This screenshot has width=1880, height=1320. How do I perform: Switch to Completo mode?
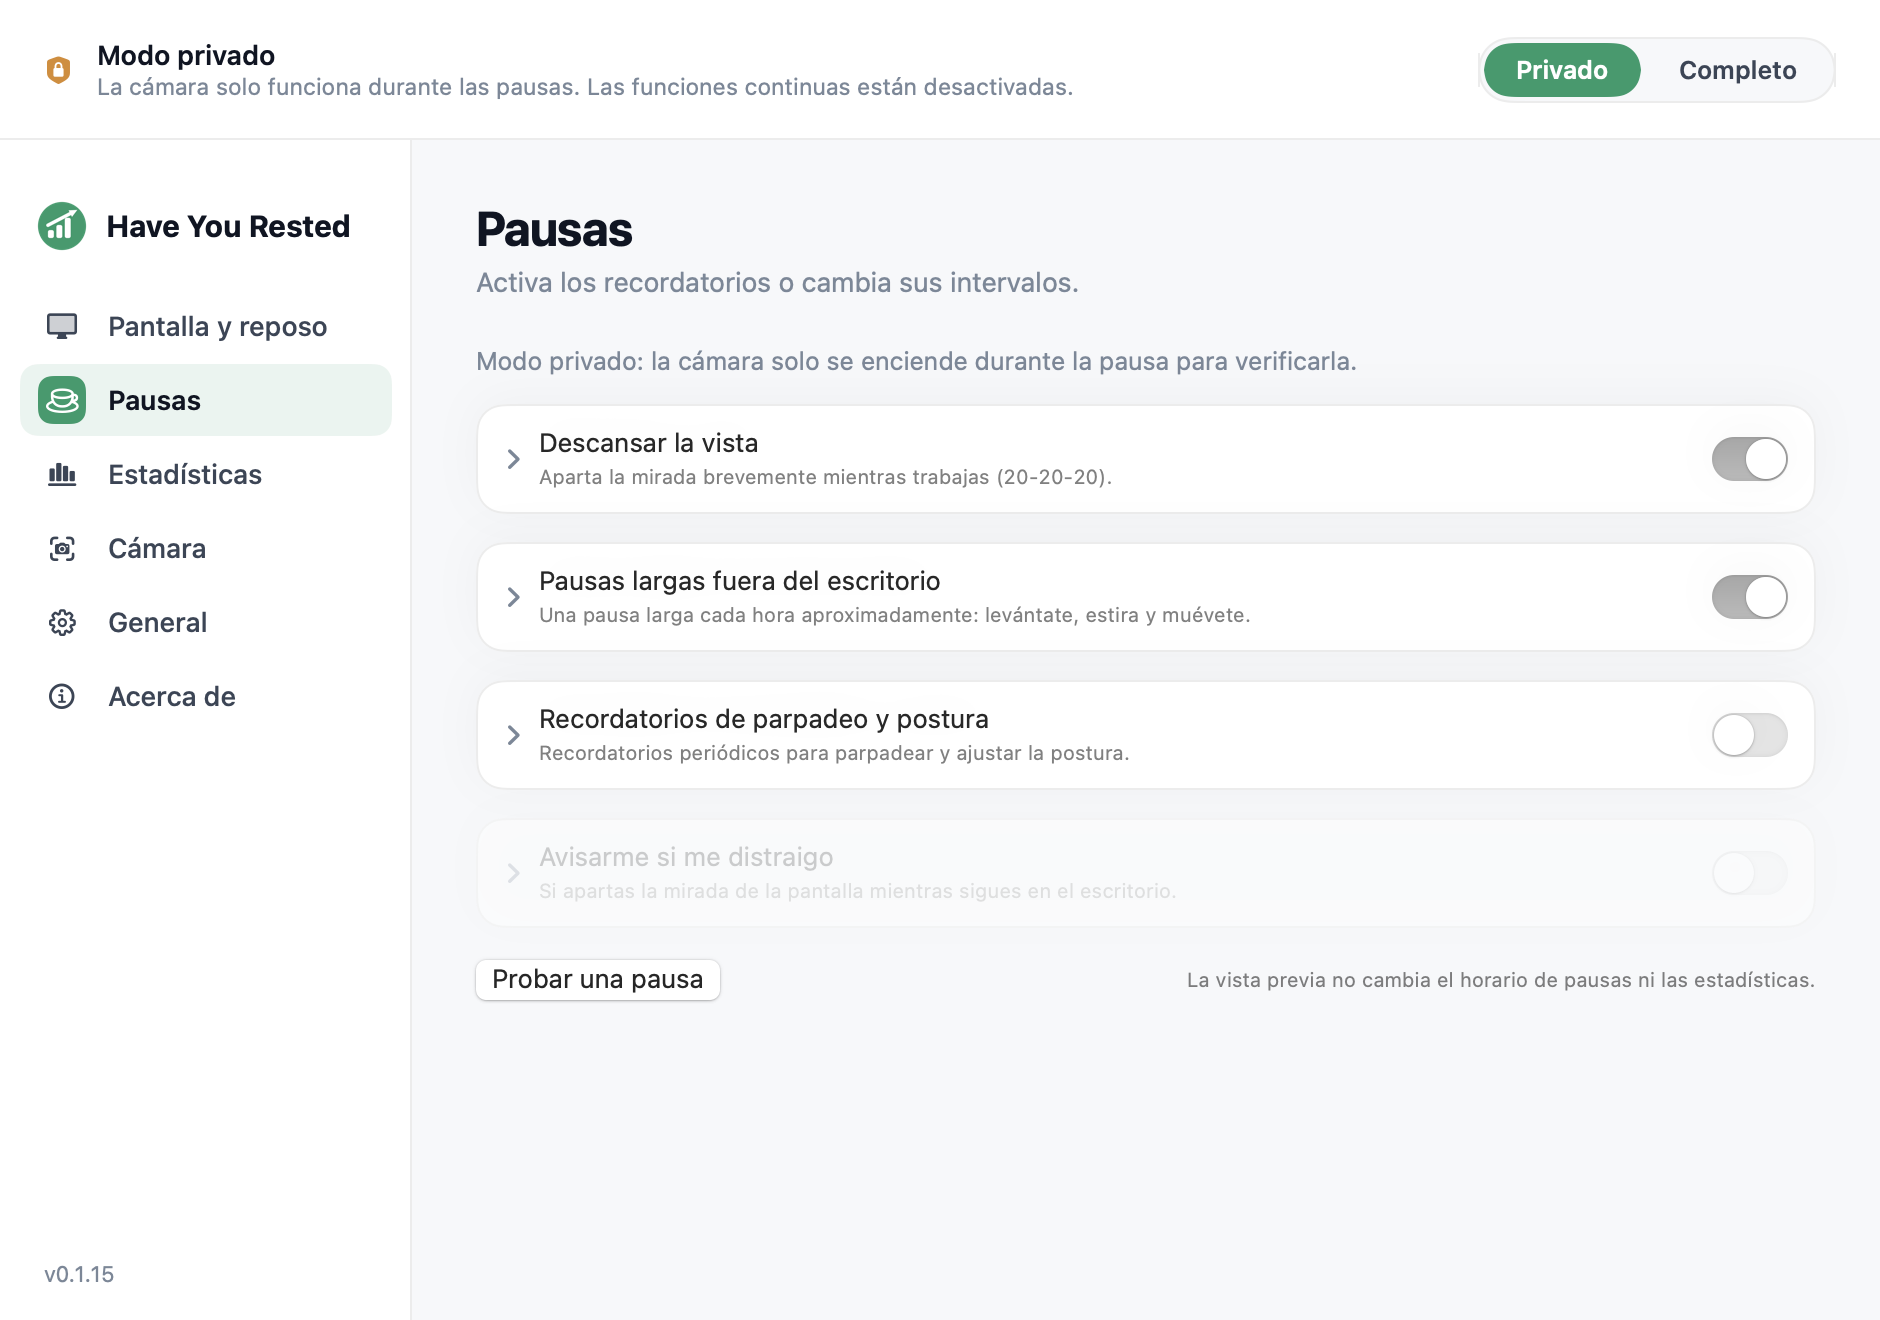[x=1737, y=70]
